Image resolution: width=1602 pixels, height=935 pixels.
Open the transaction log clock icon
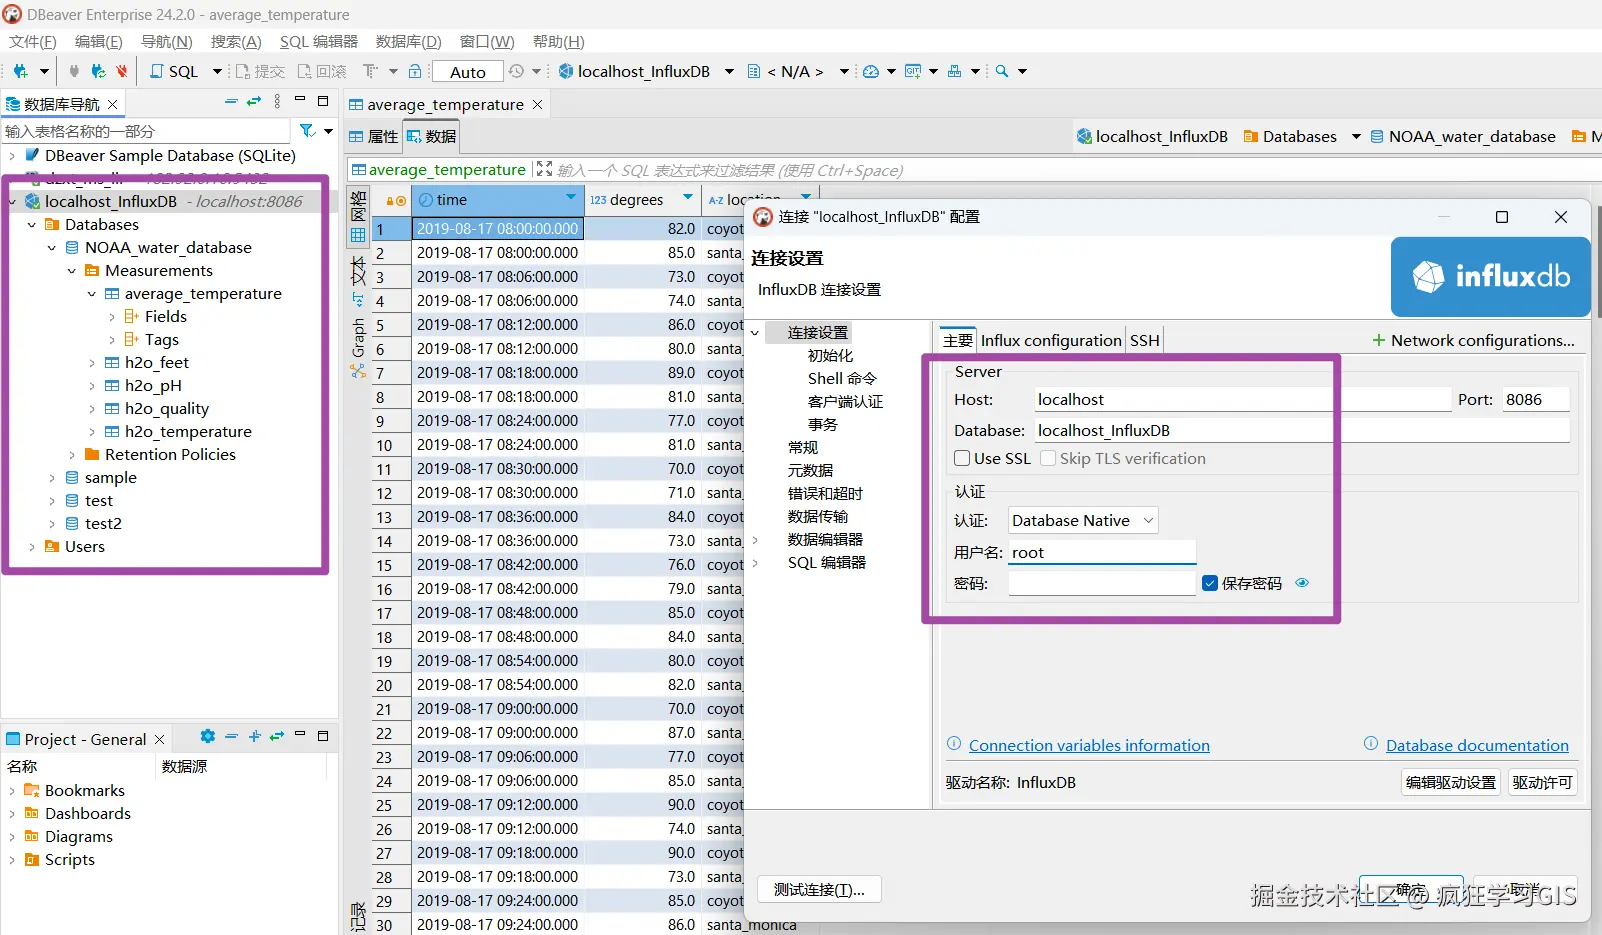(x=516, y=71)
